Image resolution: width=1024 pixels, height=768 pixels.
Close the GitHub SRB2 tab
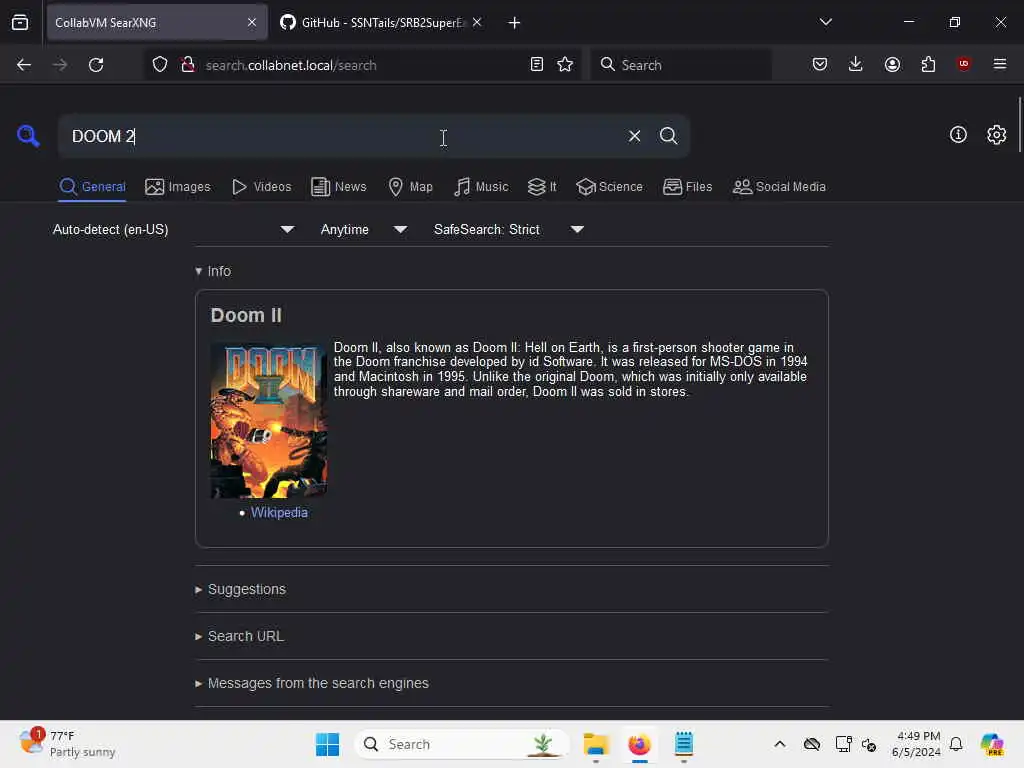477,22
